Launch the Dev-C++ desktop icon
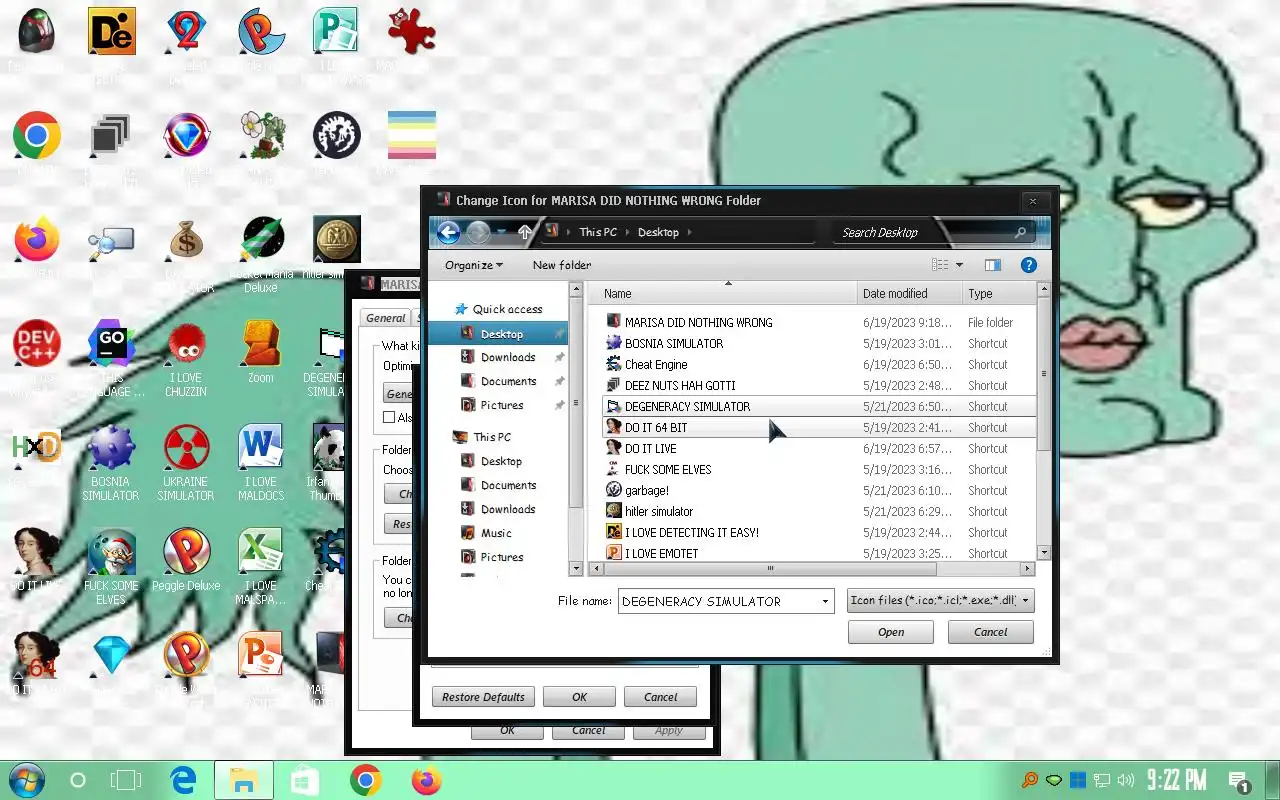 pyautogui.click(x=37, y=344)
